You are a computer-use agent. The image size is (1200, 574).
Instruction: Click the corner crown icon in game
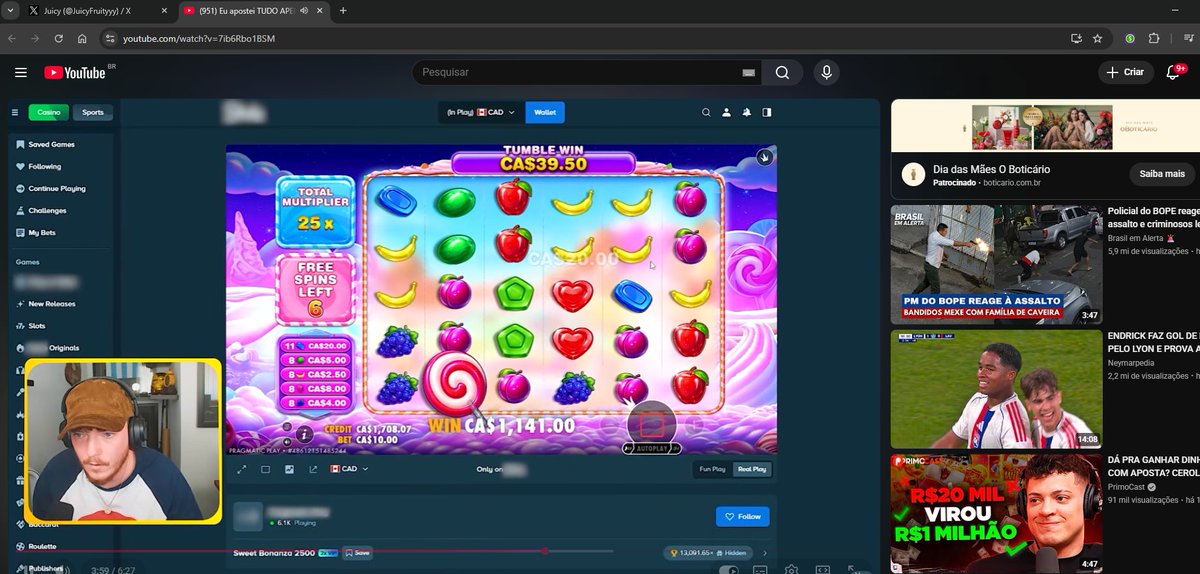(764, 157)
